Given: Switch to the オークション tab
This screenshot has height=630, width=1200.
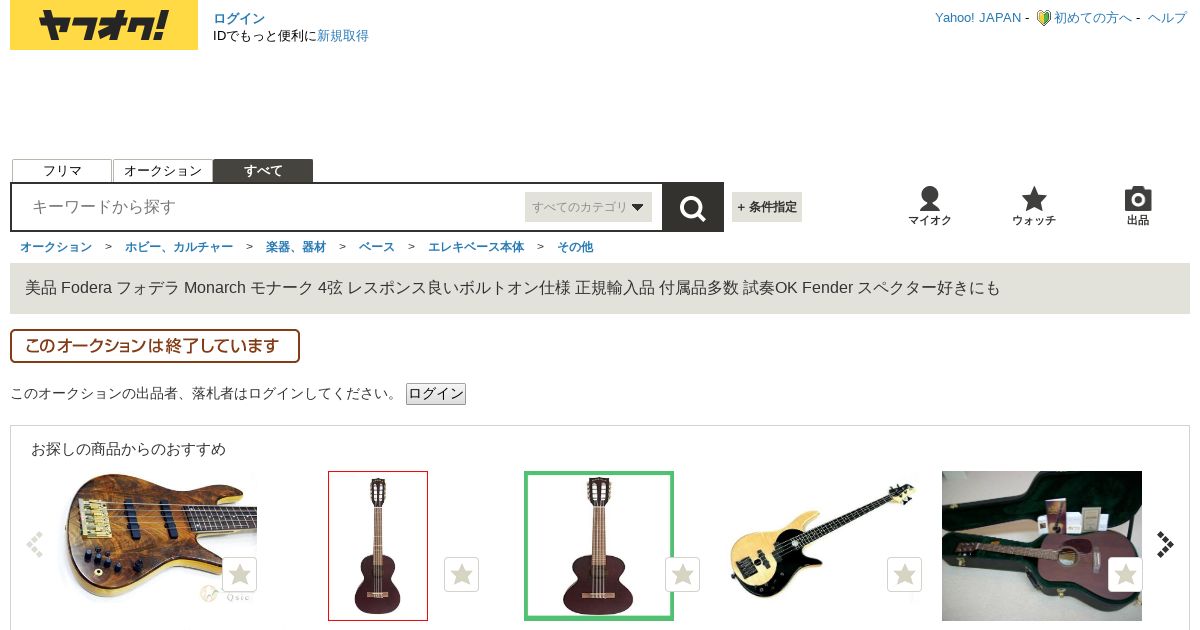Looking at the screenshot, I should pyautogui.click(x=163, y=171).
